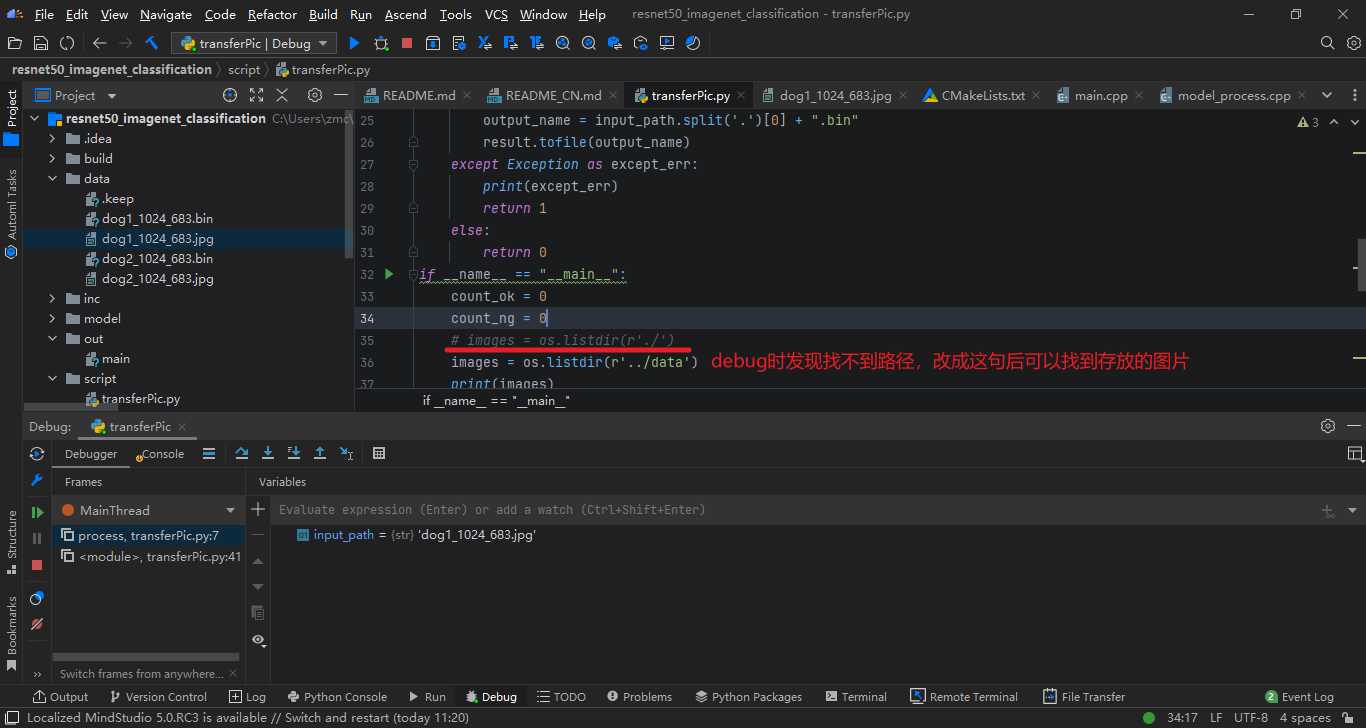The width and height of the screenshot is (1366, 728).
Task: Toggle Mute Breakpoints in the debug sidebar
Action: tap(37, 624)
